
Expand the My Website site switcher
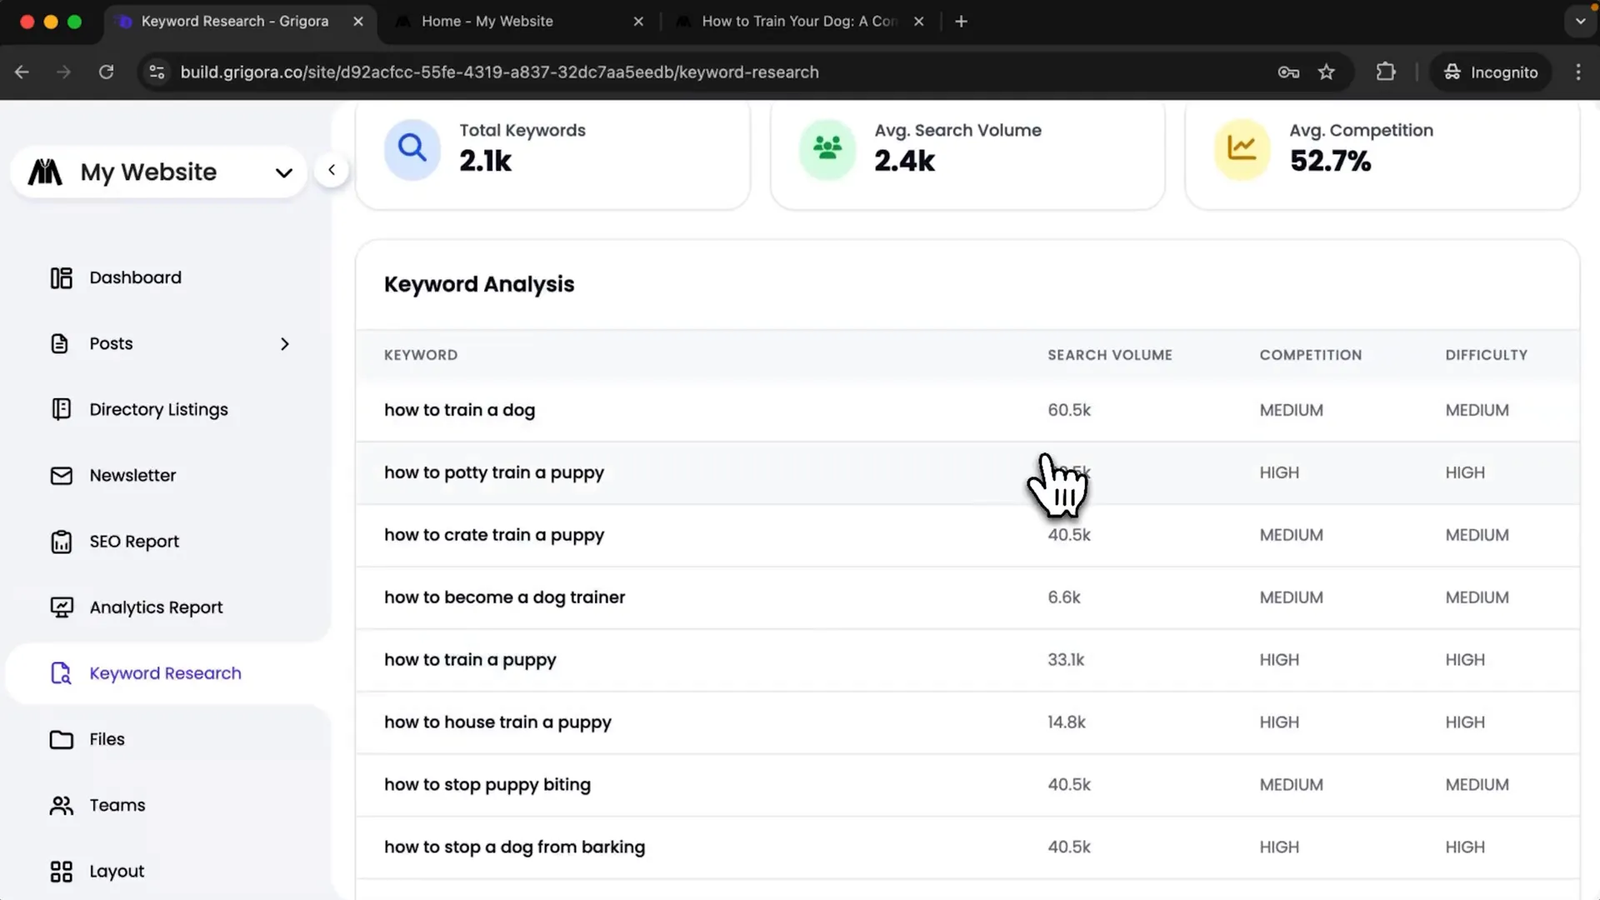pos(281,172)
